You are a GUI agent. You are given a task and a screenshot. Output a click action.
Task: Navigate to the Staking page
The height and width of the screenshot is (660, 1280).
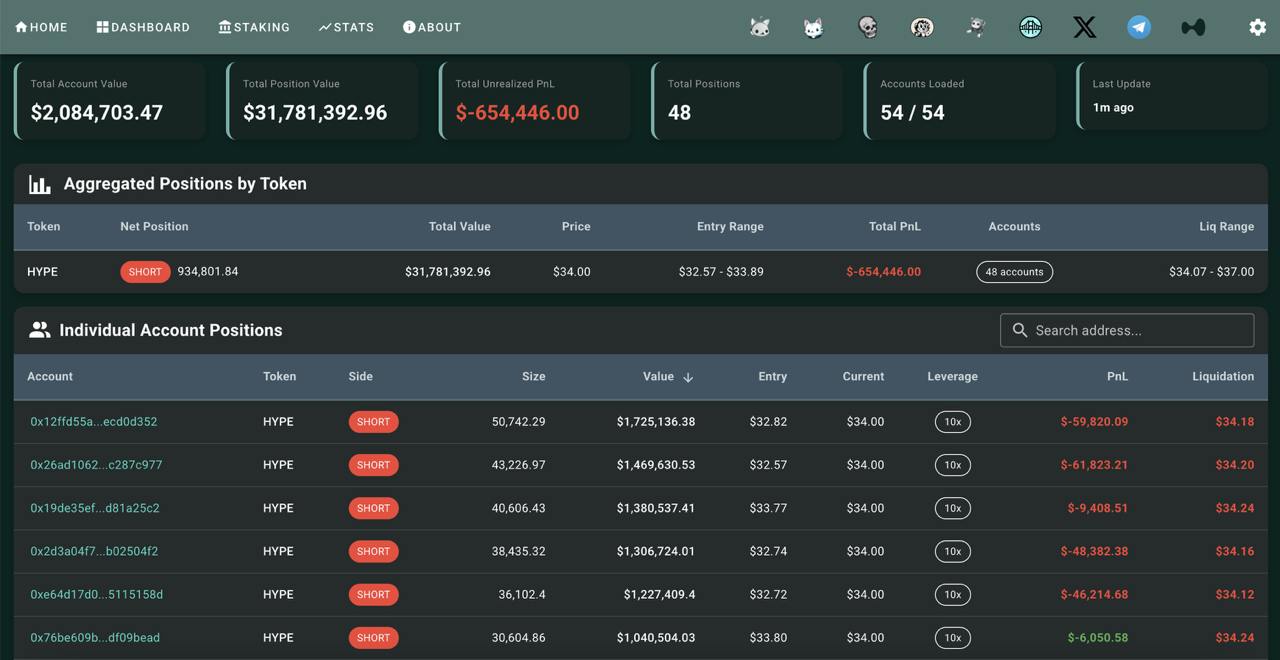[254, 27]
